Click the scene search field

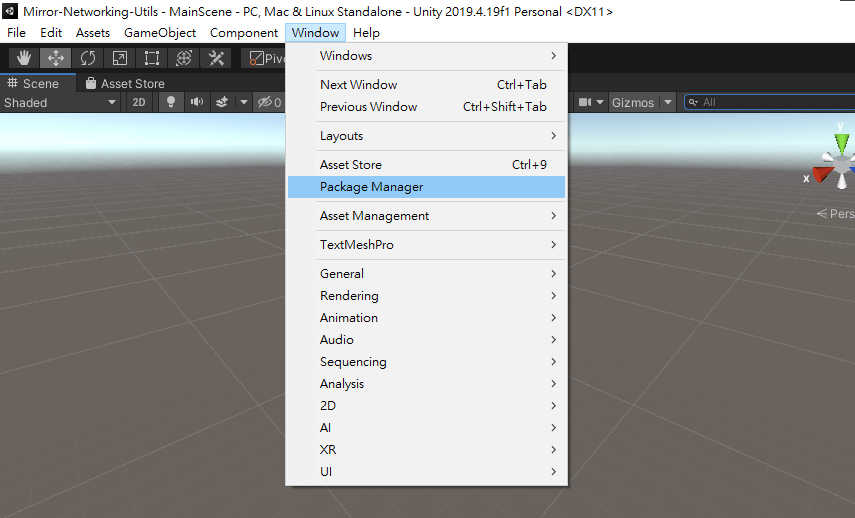(x=769, y=103)
